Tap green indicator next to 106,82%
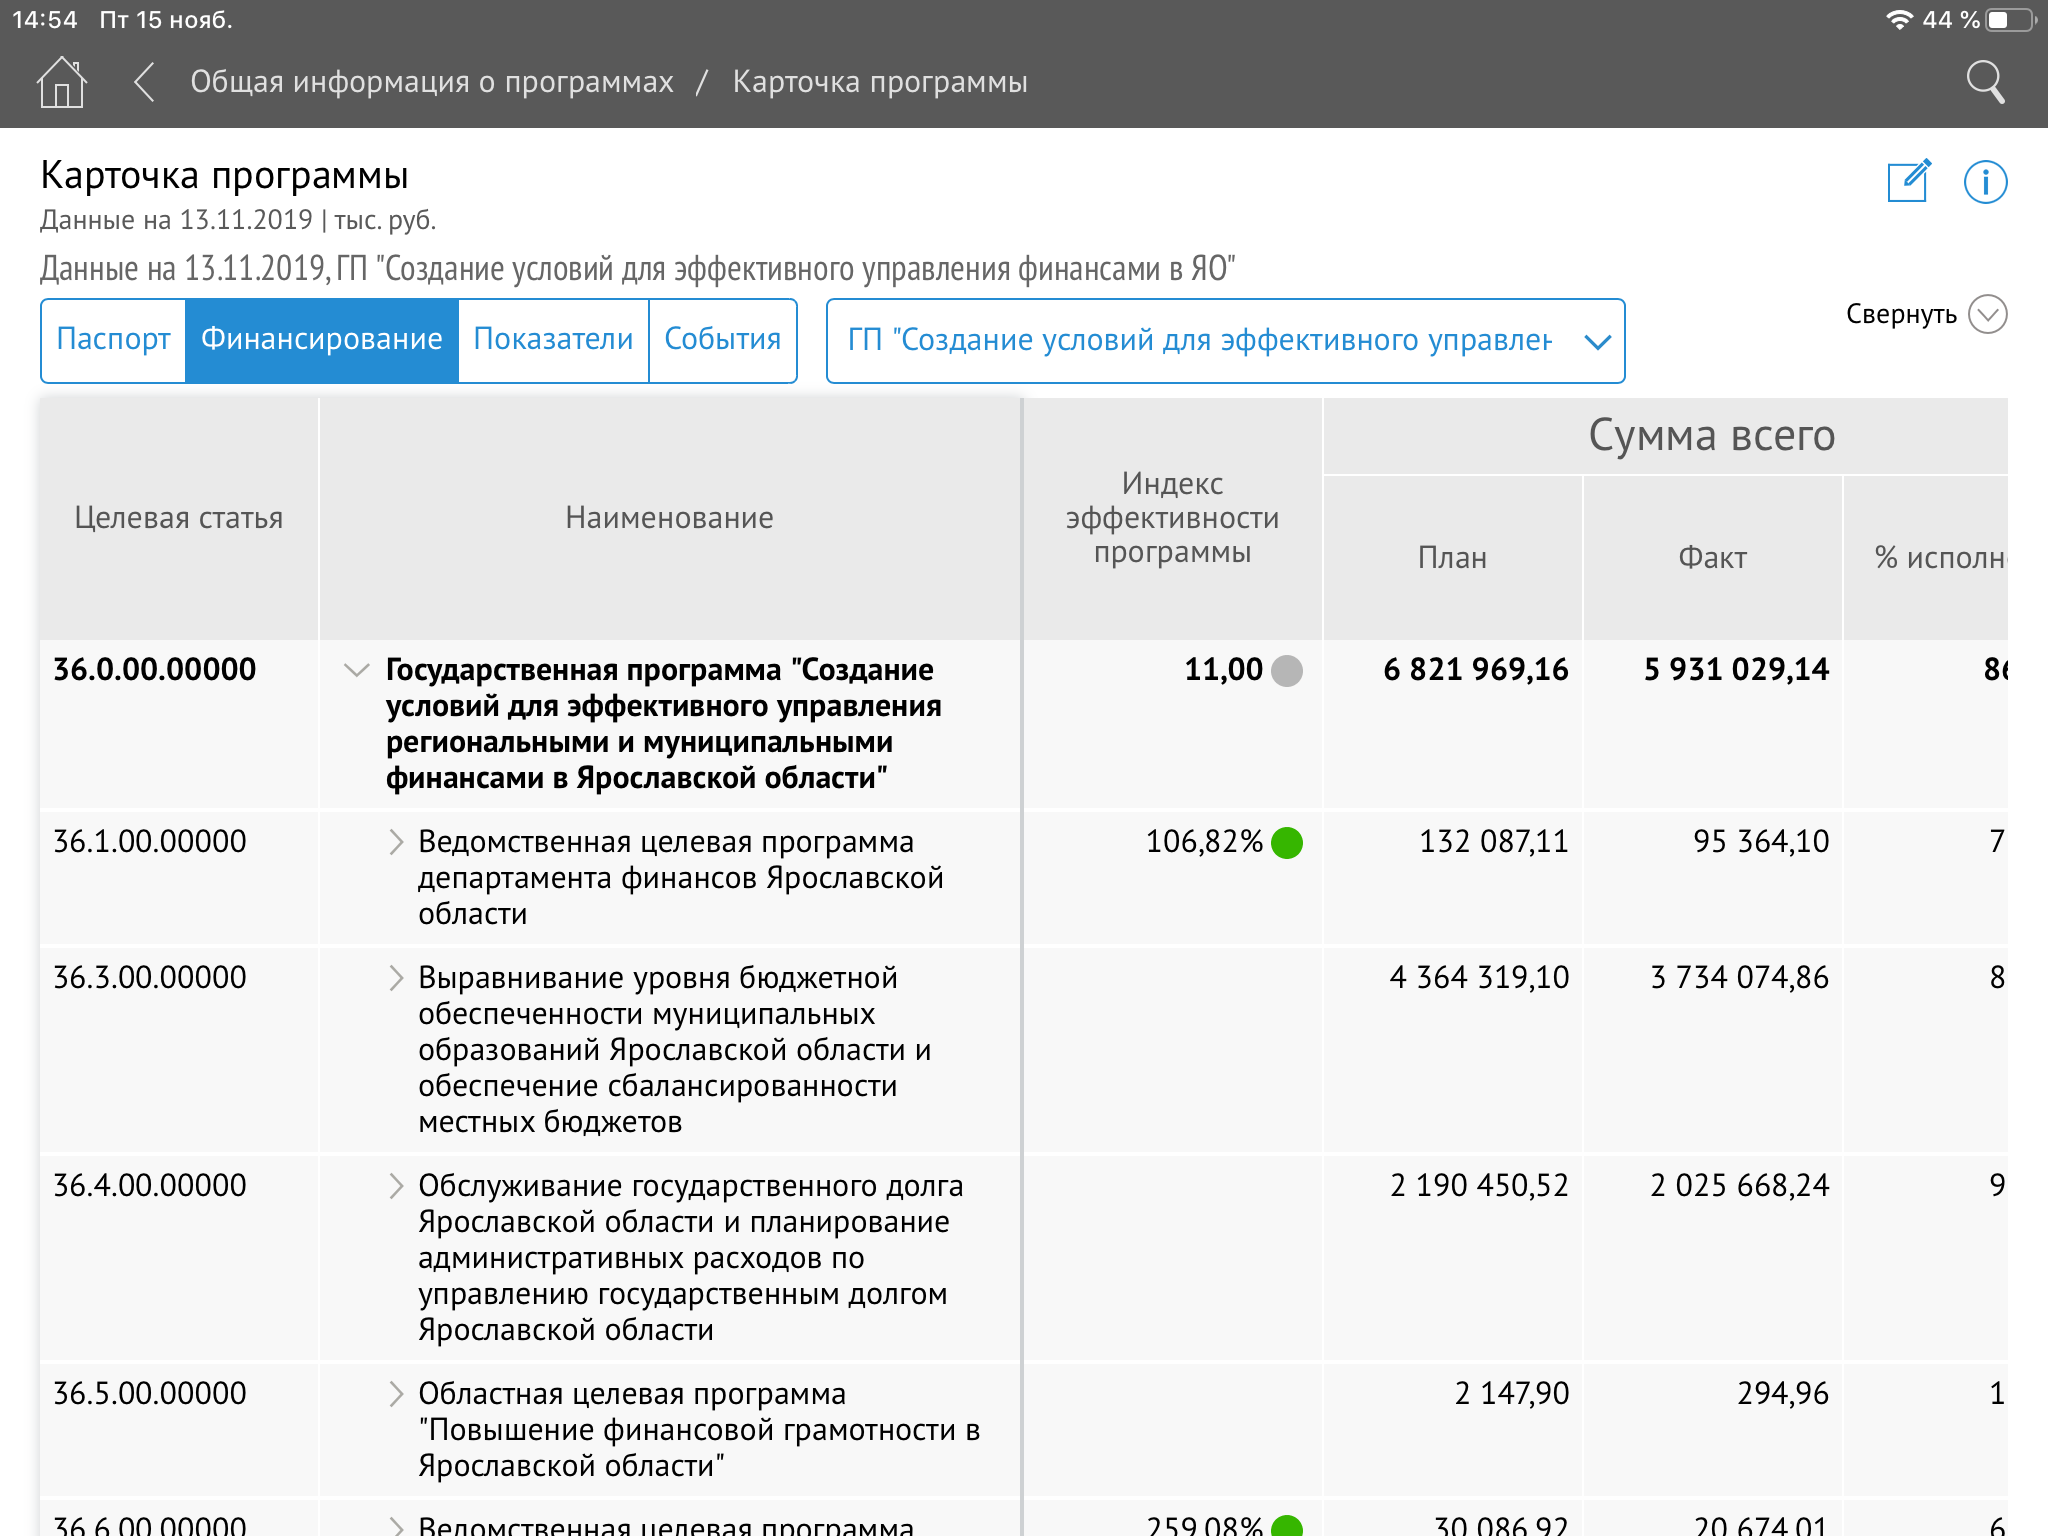Screen dimensions: 2048x1536 tap(1287, 843)
